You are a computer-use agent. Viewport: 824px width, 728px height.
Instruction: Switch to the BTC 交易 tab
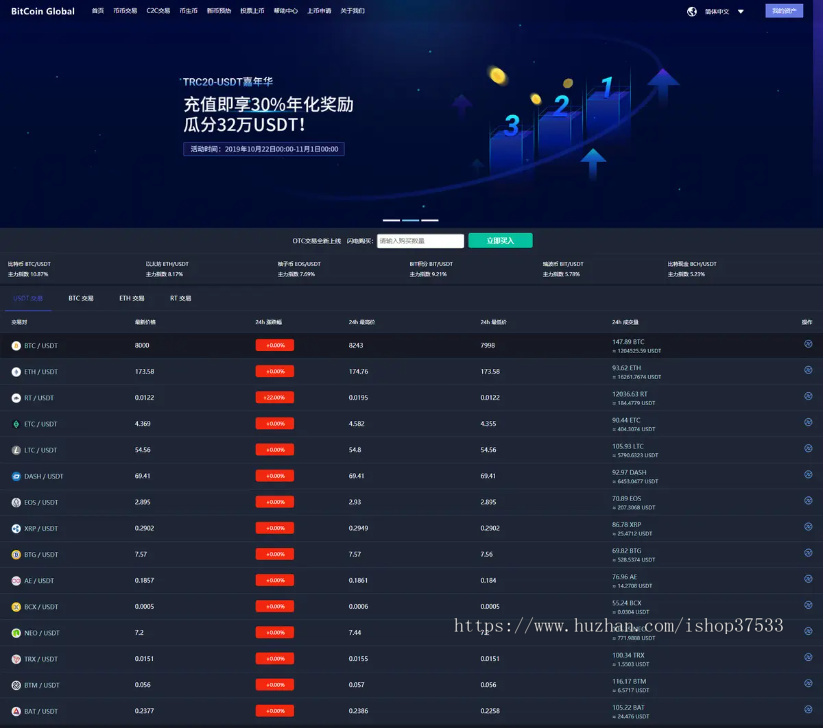coord(81,299)
